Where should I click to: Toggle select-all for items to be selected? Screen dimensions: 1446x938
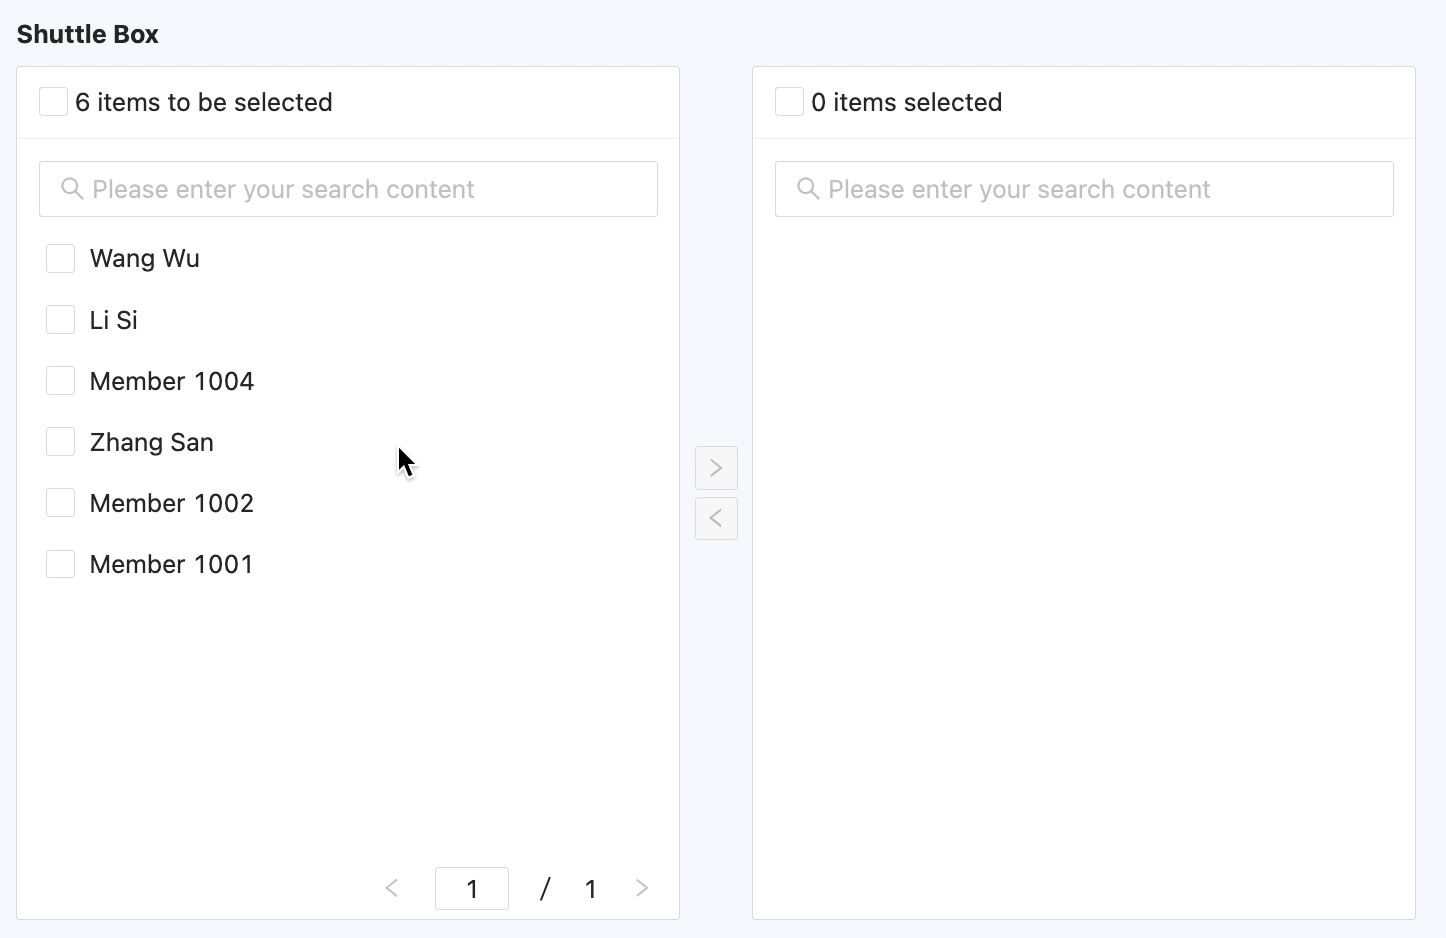[x=53, y=102]
